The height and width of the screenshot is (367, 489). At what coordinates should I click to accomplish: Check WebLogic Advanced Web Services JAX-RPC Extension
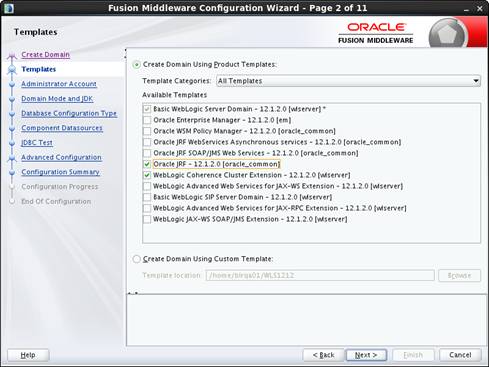click(147, 208)
